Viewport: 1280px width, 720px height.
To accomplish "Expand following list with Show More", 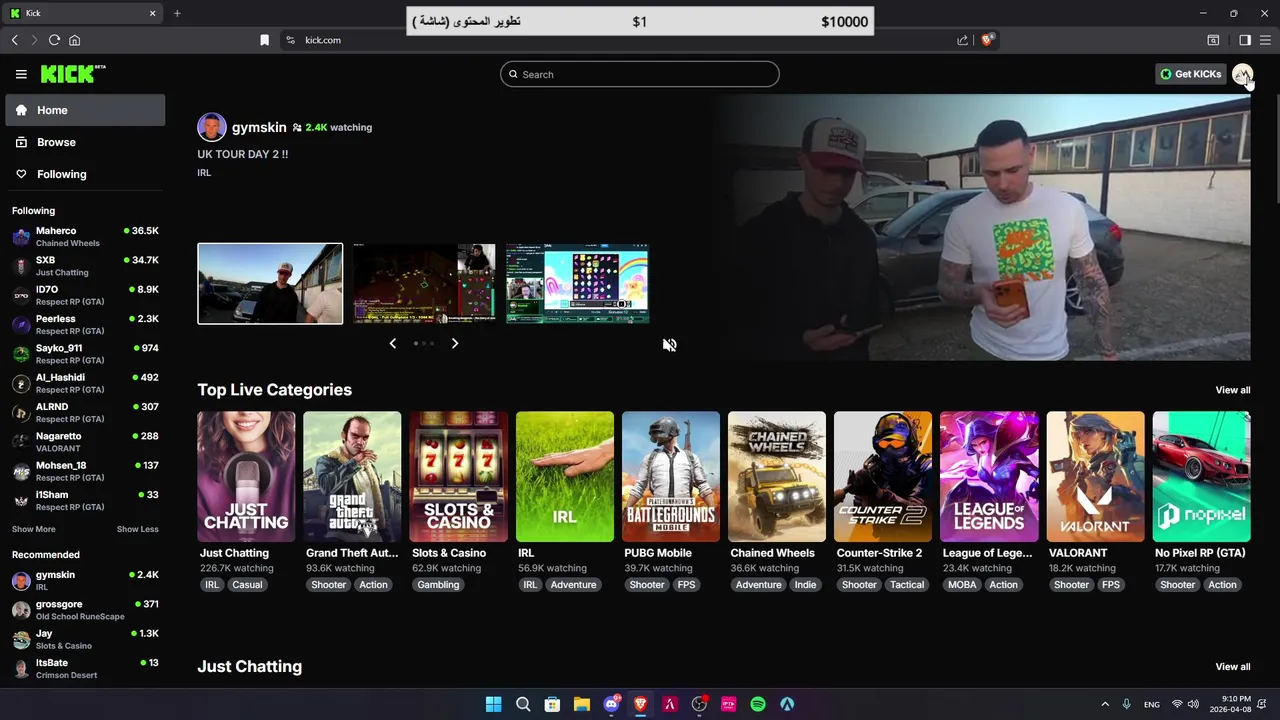I will [x=34, y=529].
